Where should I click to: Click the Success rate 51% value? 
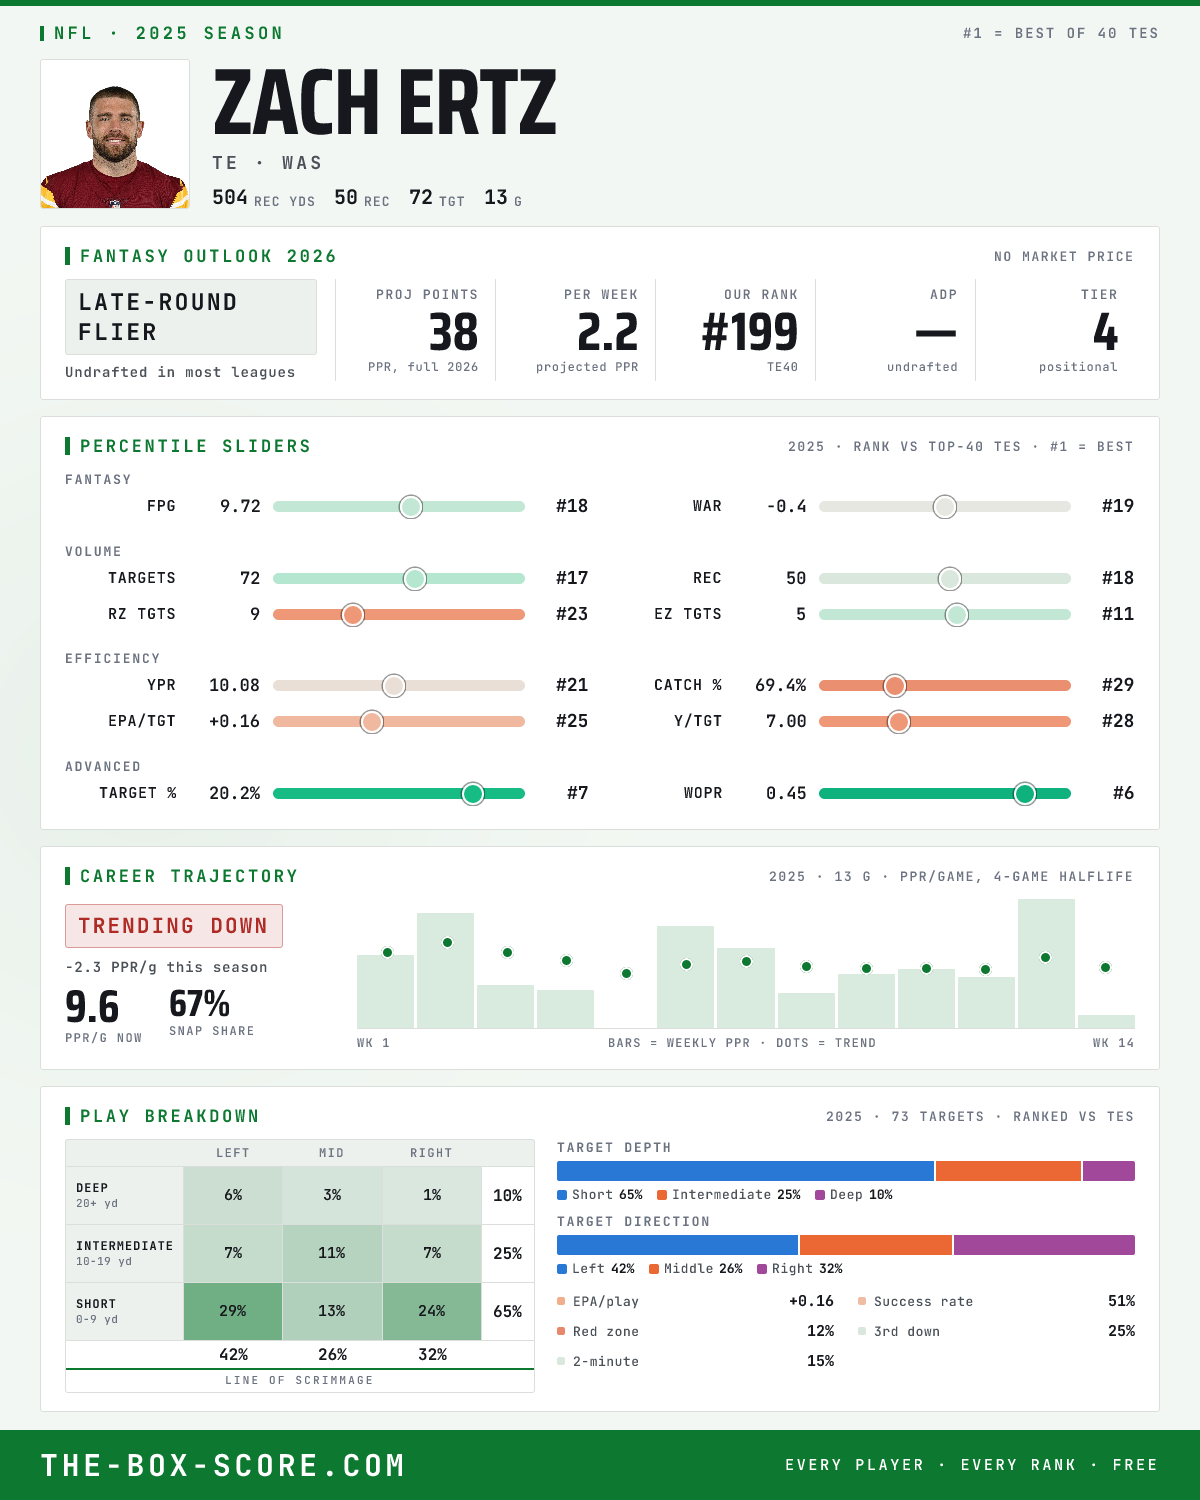coord(1121,1301)
